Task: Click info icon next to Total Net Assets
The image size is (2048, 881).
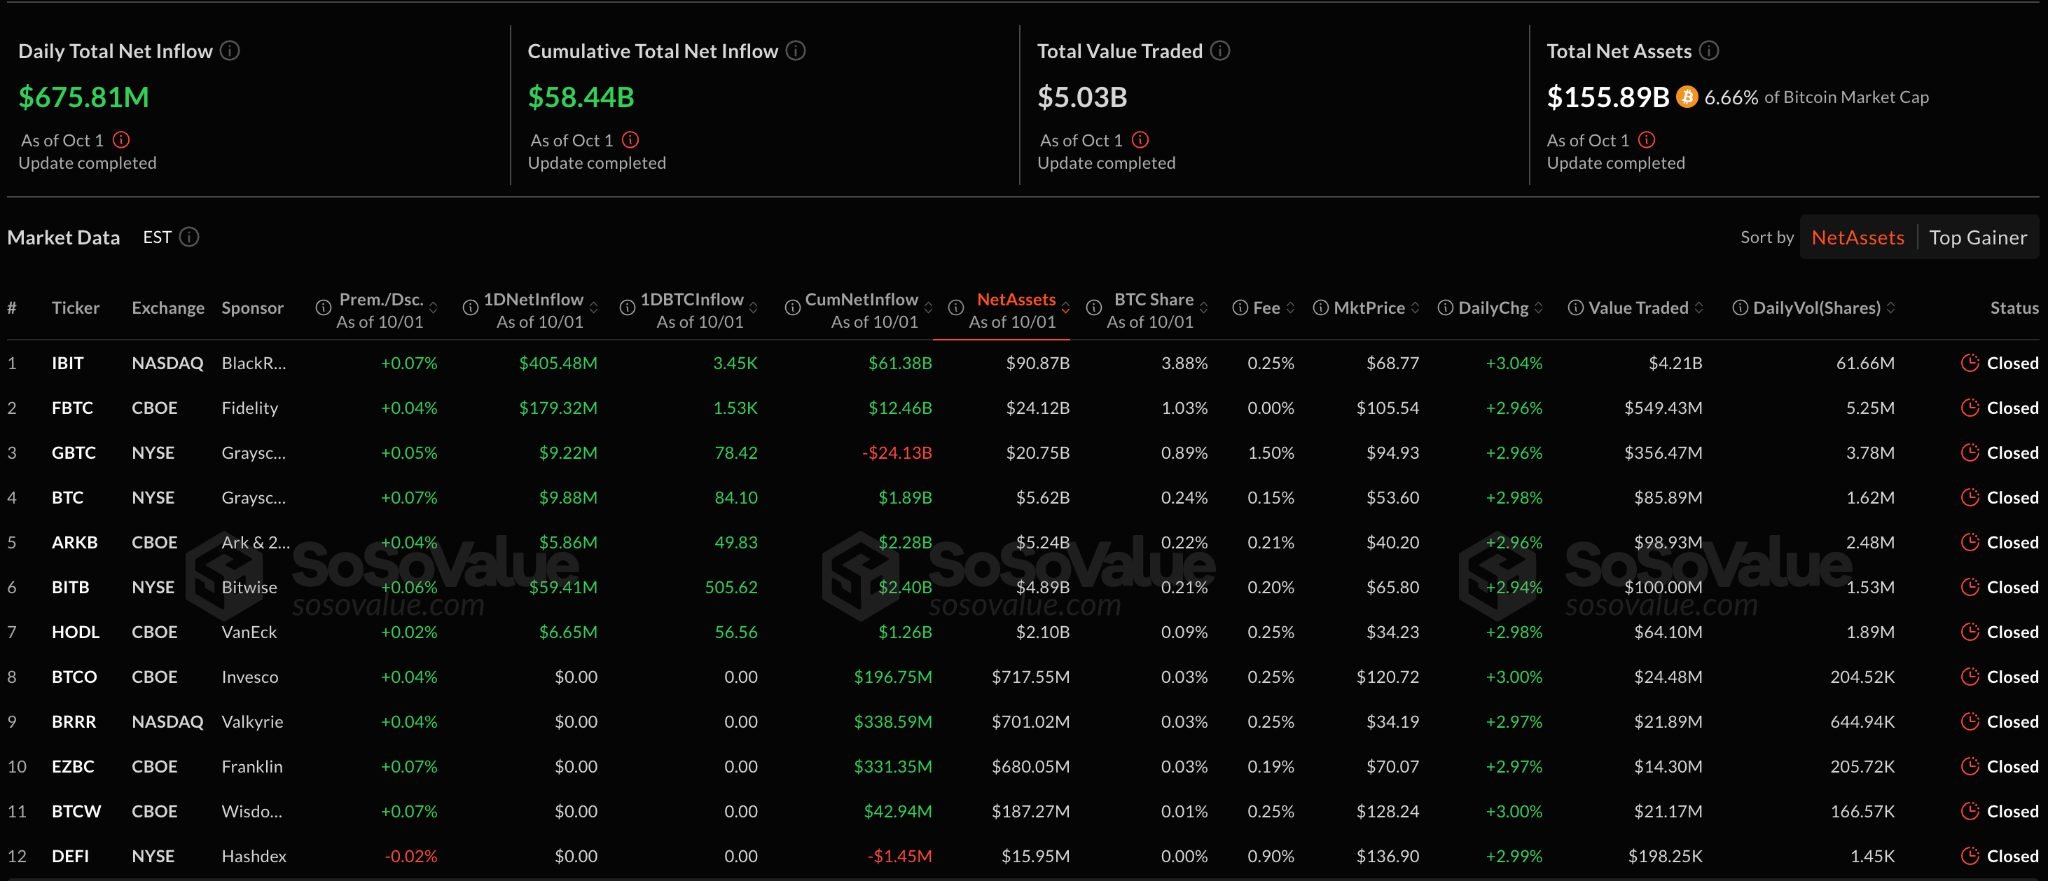Action: click(1709, 51)
